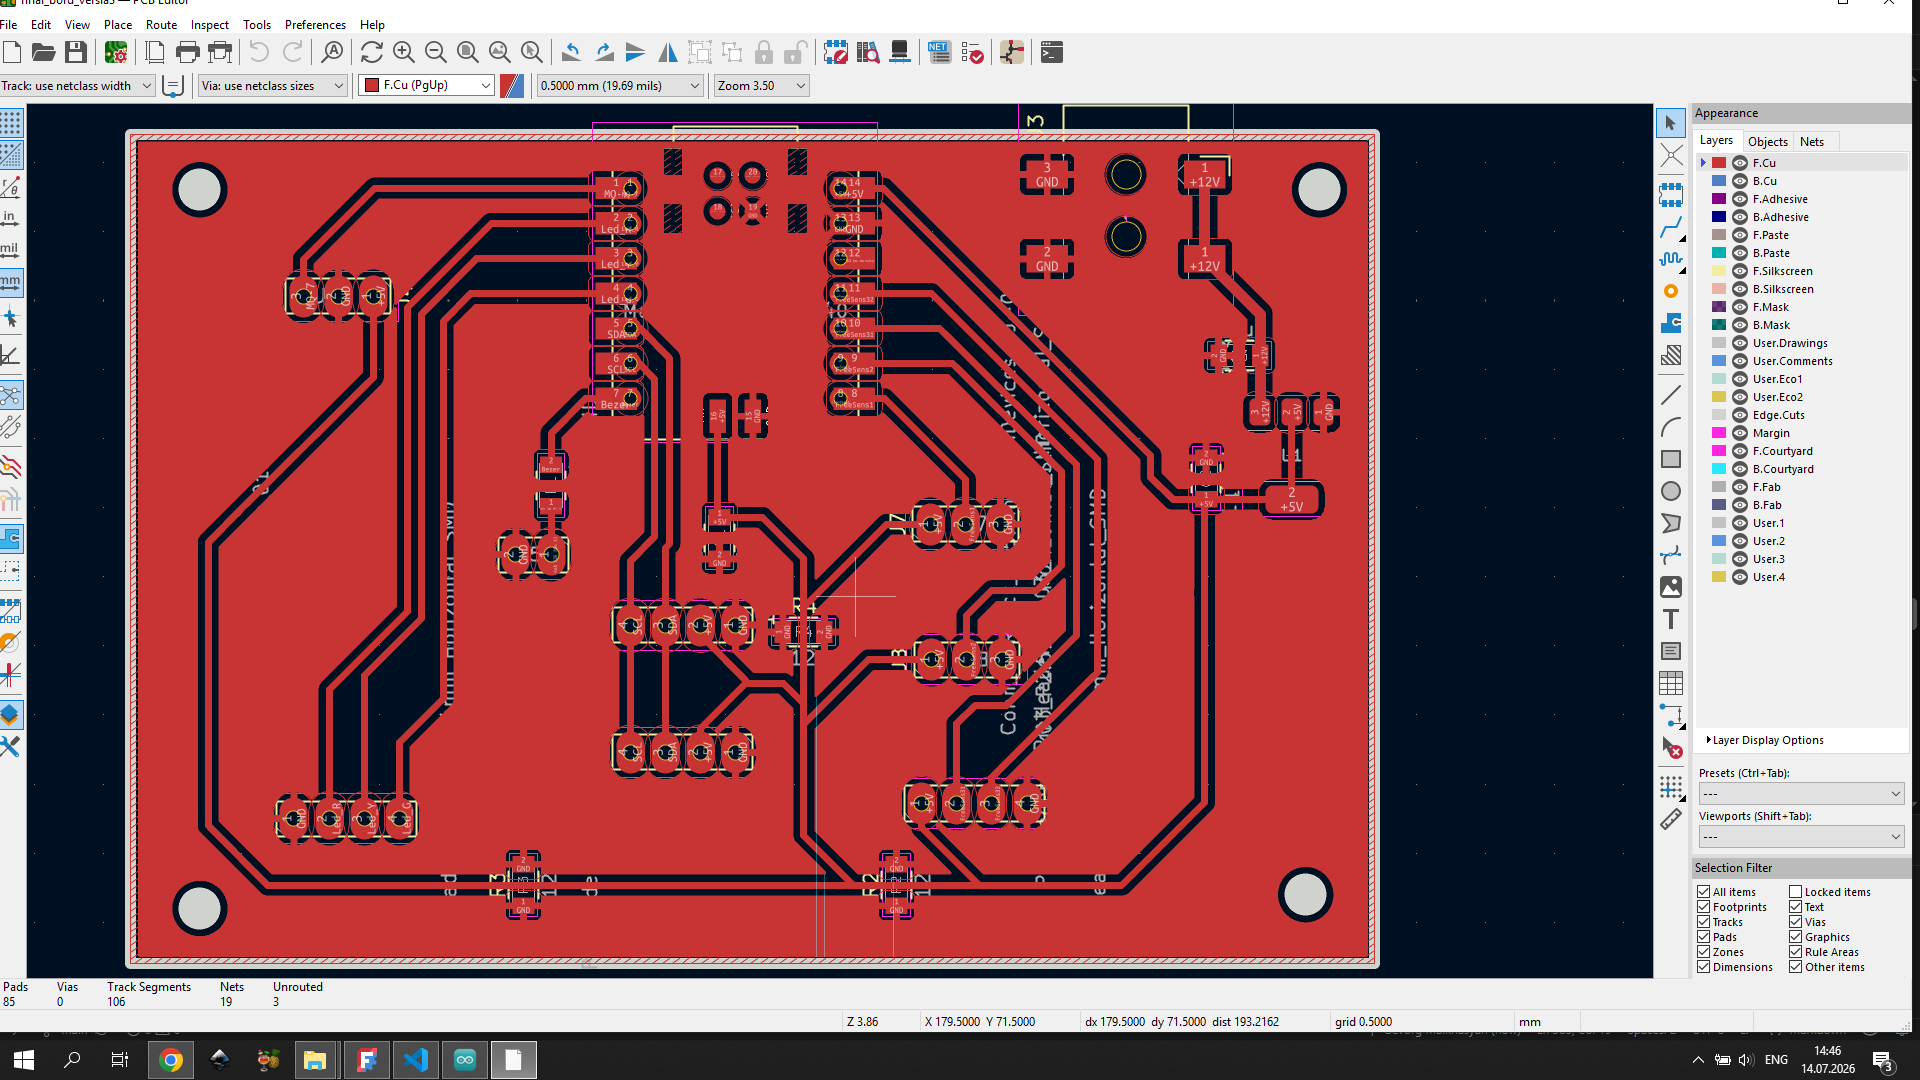This screenshot has height=1080, width=1920.
Task: Click the Rotate counterclockwise icon
Action: [572, 53]
